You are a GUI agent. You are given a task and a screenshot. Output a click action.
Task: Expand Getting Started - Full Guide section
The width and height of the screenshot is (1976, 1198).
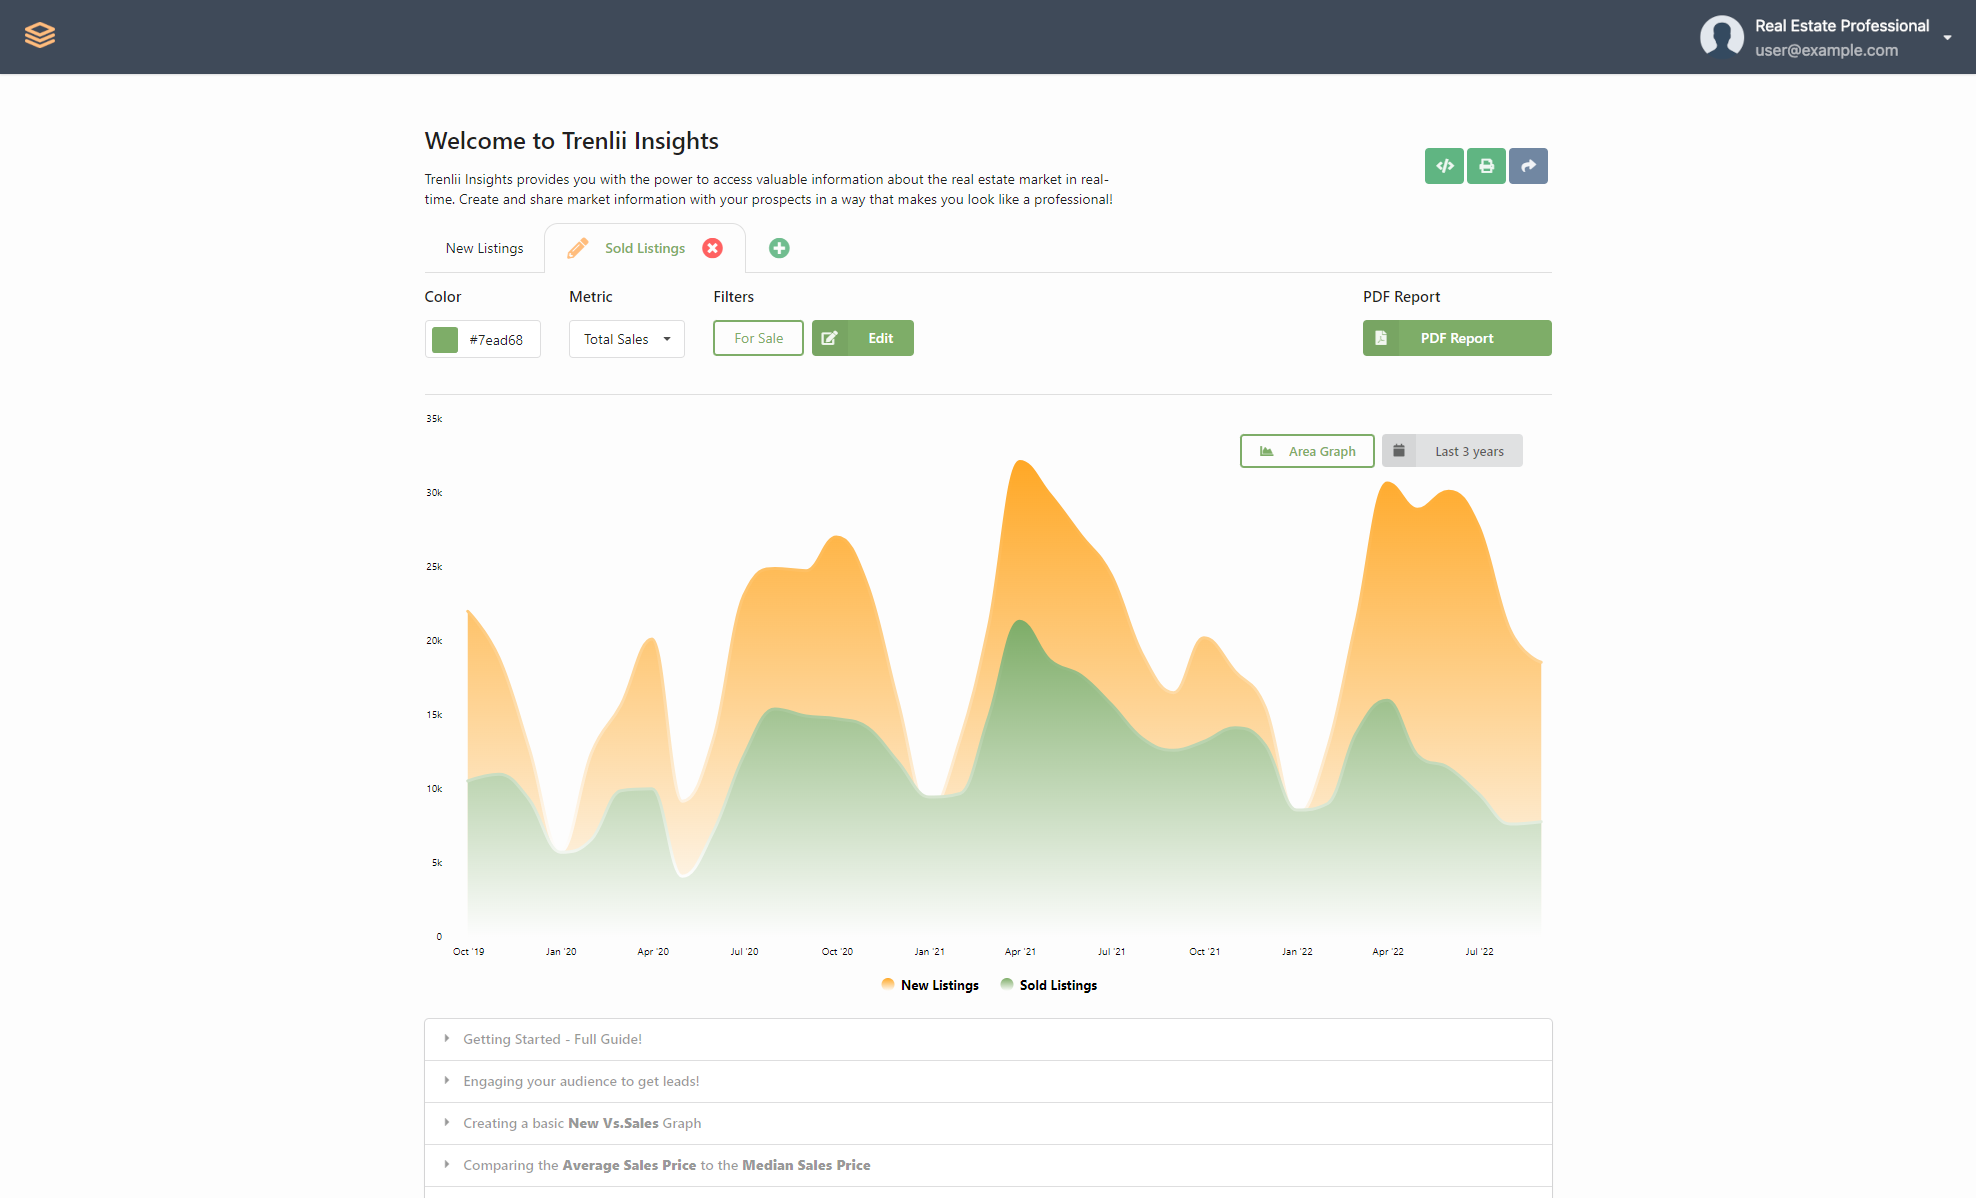click(988, 1040)
